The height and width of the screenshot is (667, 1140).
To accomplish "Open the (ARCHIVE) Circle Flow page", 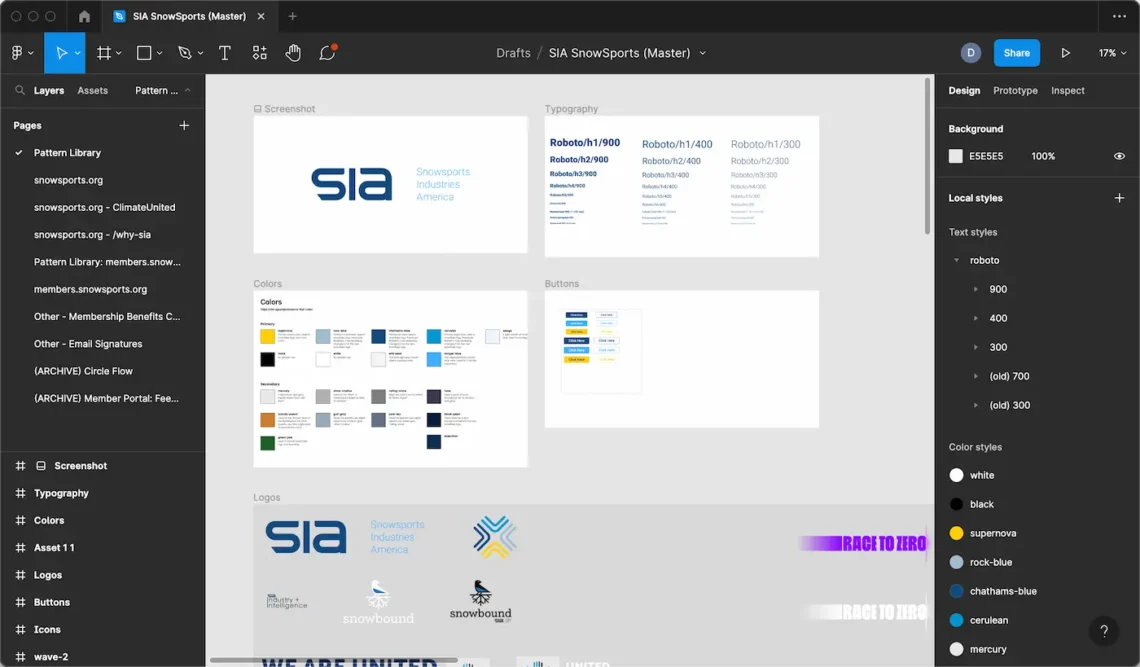I will pyautogui.click(x=83, y=371).
